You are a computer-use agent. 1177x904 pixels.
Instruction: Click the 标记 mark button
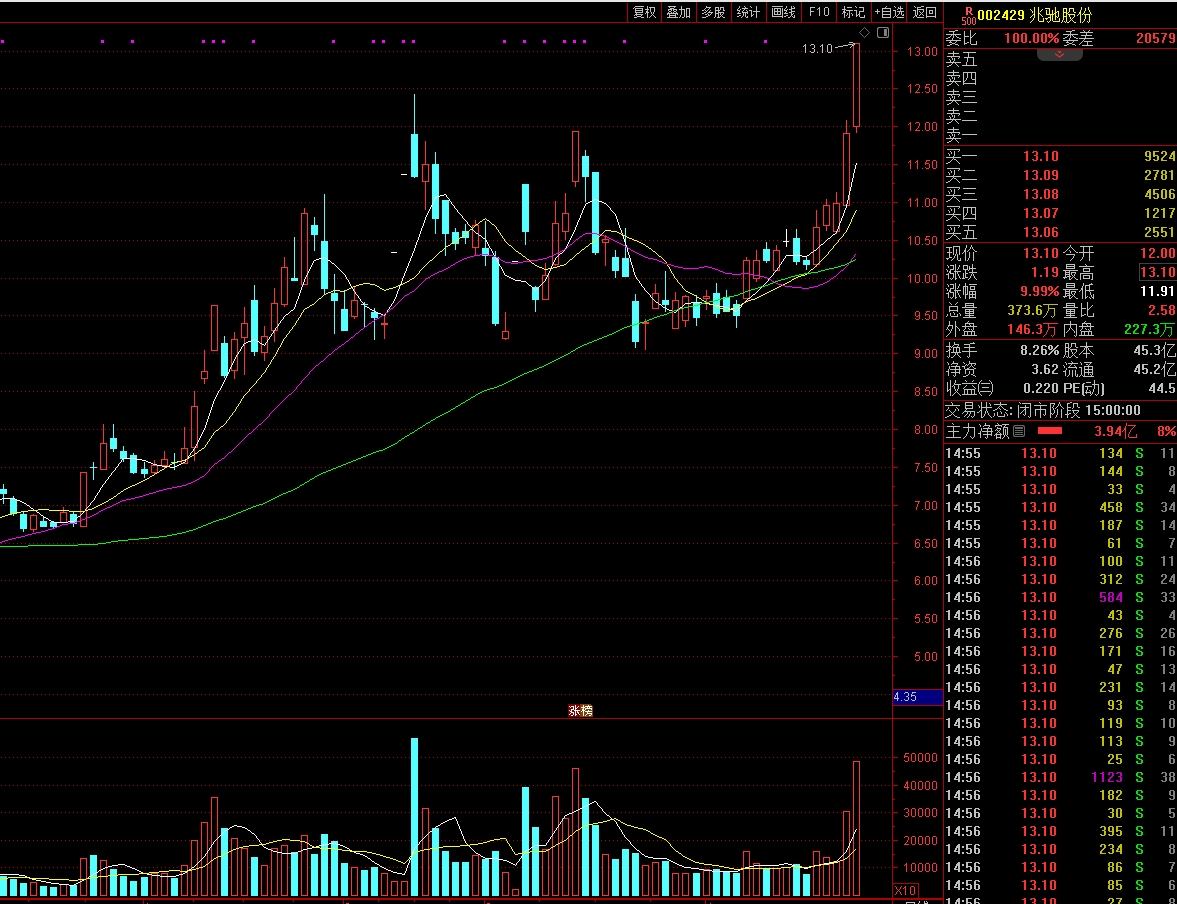(853, 12)
